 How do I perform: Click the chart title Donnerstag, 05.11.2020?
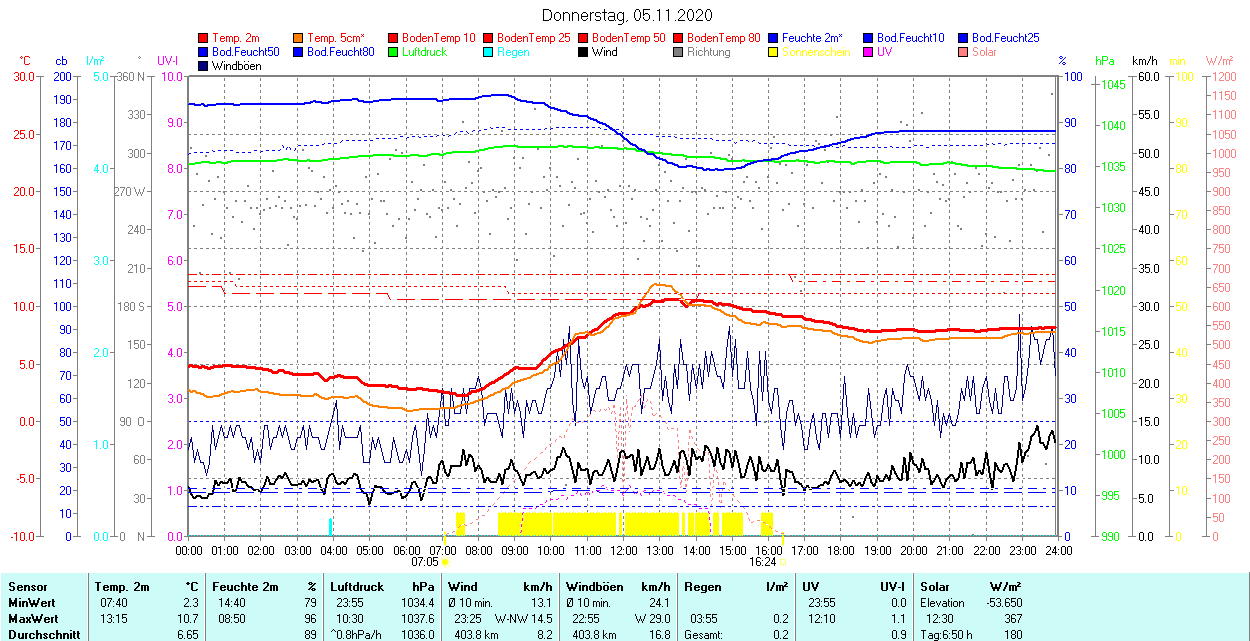pos(627,15)
